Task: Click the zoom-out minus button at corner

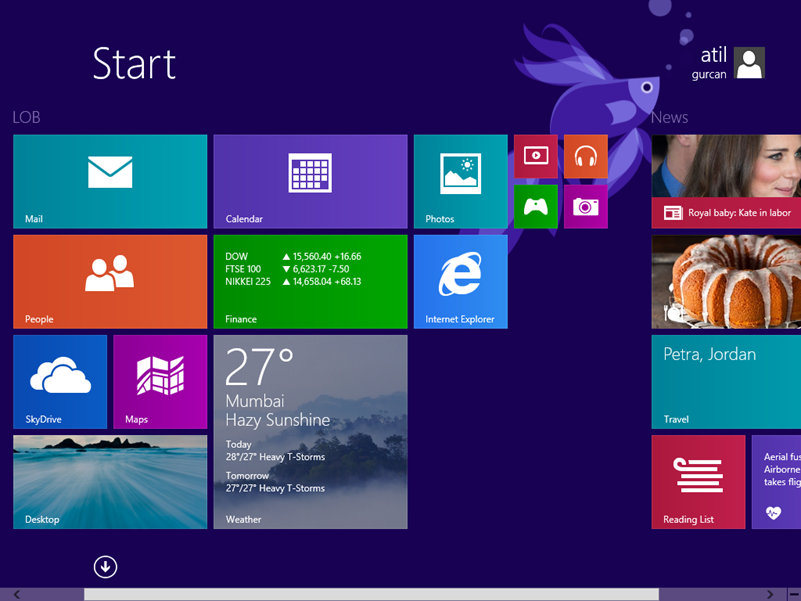Action: tap(795, 594)
